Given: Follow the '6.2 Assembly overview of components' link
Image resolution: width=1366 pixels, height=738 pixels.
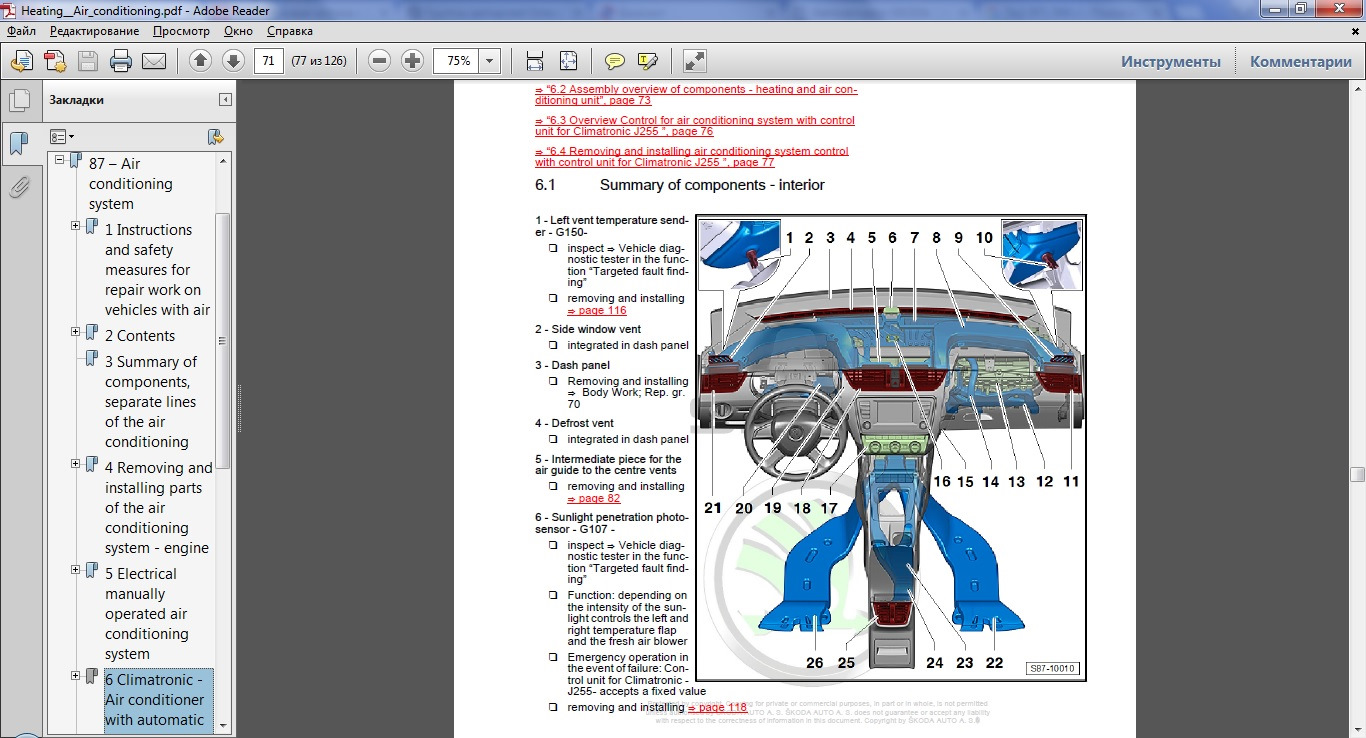Looking at the screenshot, I should pyautogui.click(x=696, y=95).
